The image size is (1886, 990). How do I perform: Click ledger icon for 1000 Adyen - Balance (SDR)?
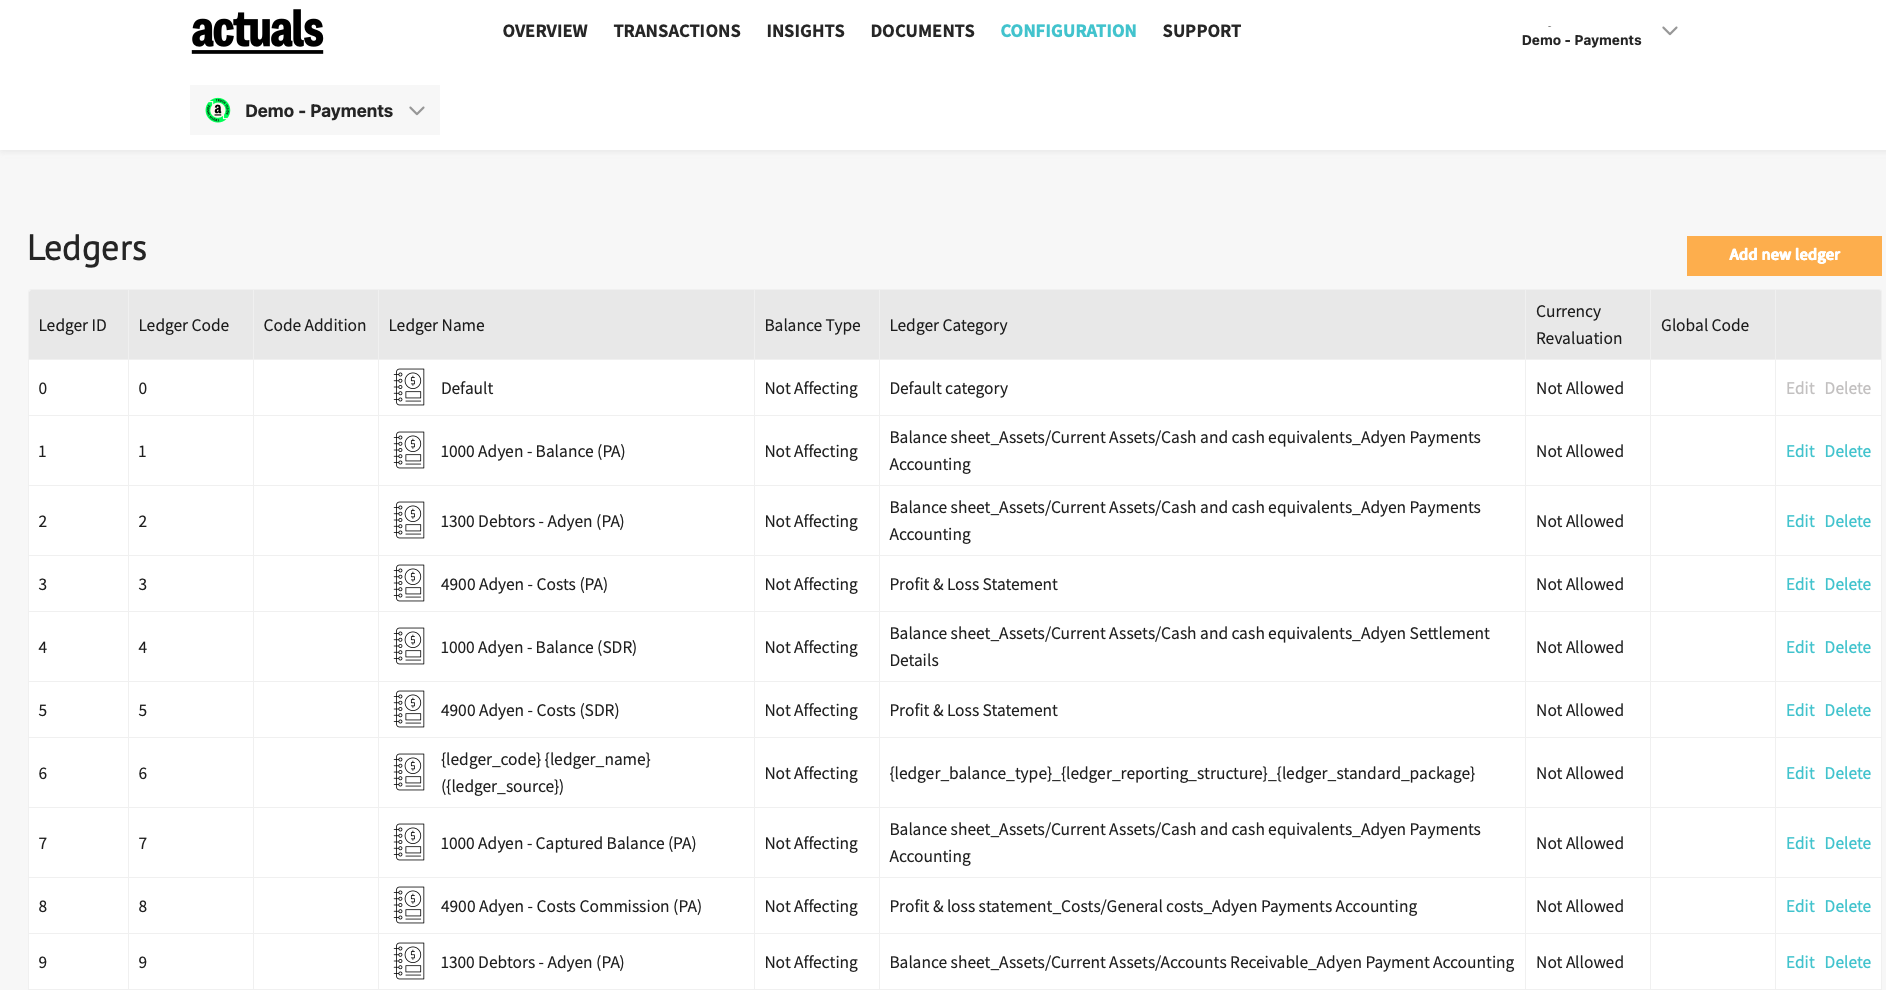point(409,647)
